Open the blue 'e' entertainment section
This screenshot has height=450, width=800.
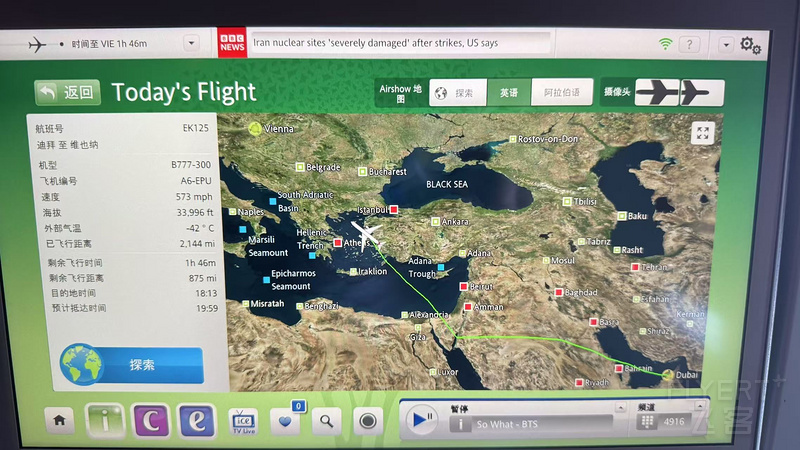[x=197, y=421]
